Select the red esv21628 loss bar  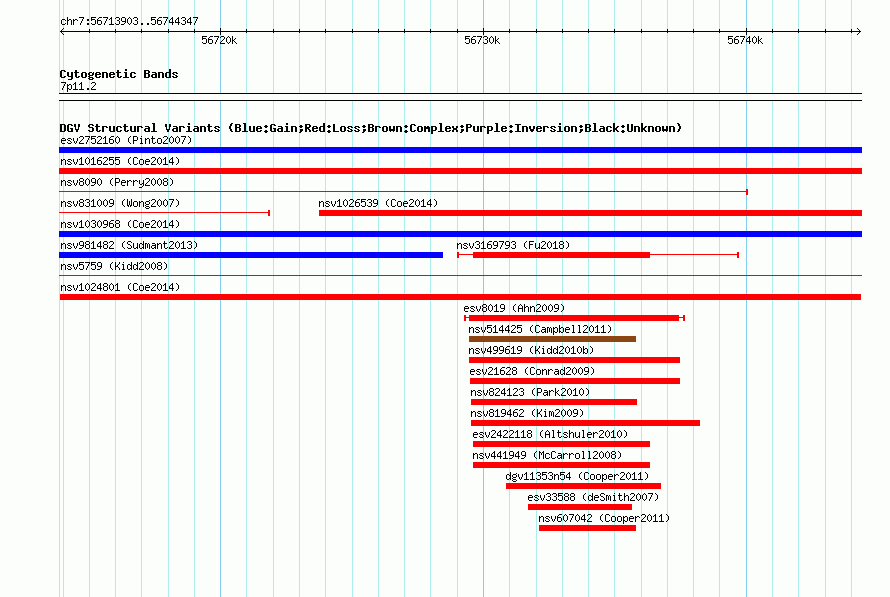(575, 381)
